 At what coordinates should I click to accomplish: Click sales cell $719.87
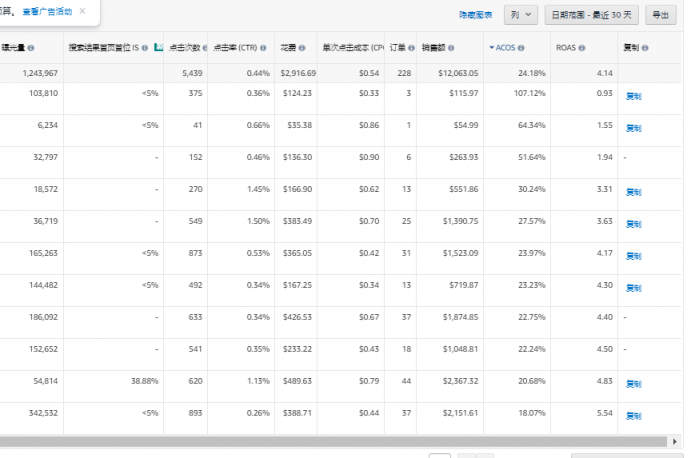point(464,285)
